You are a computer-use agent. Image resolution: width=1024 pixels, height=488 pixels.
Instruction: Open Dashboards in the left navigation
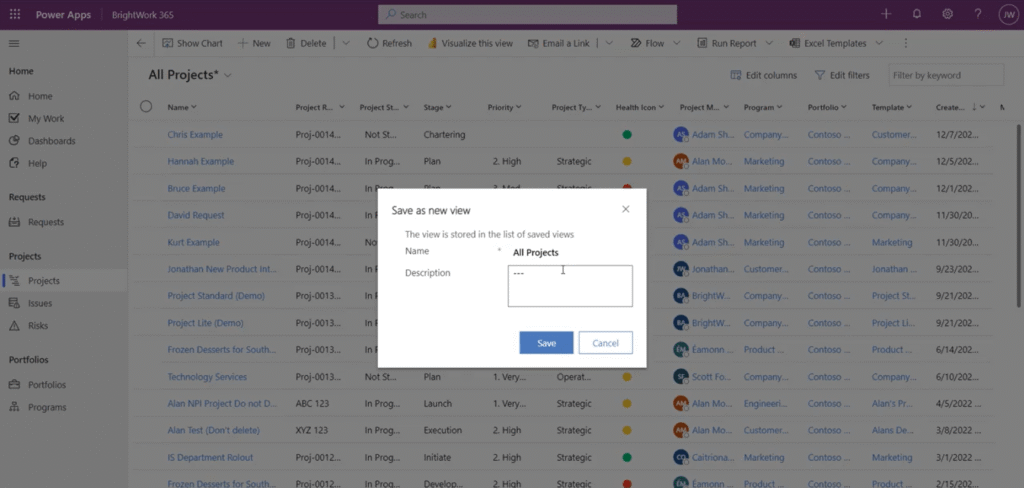click(x=51, y=141)
